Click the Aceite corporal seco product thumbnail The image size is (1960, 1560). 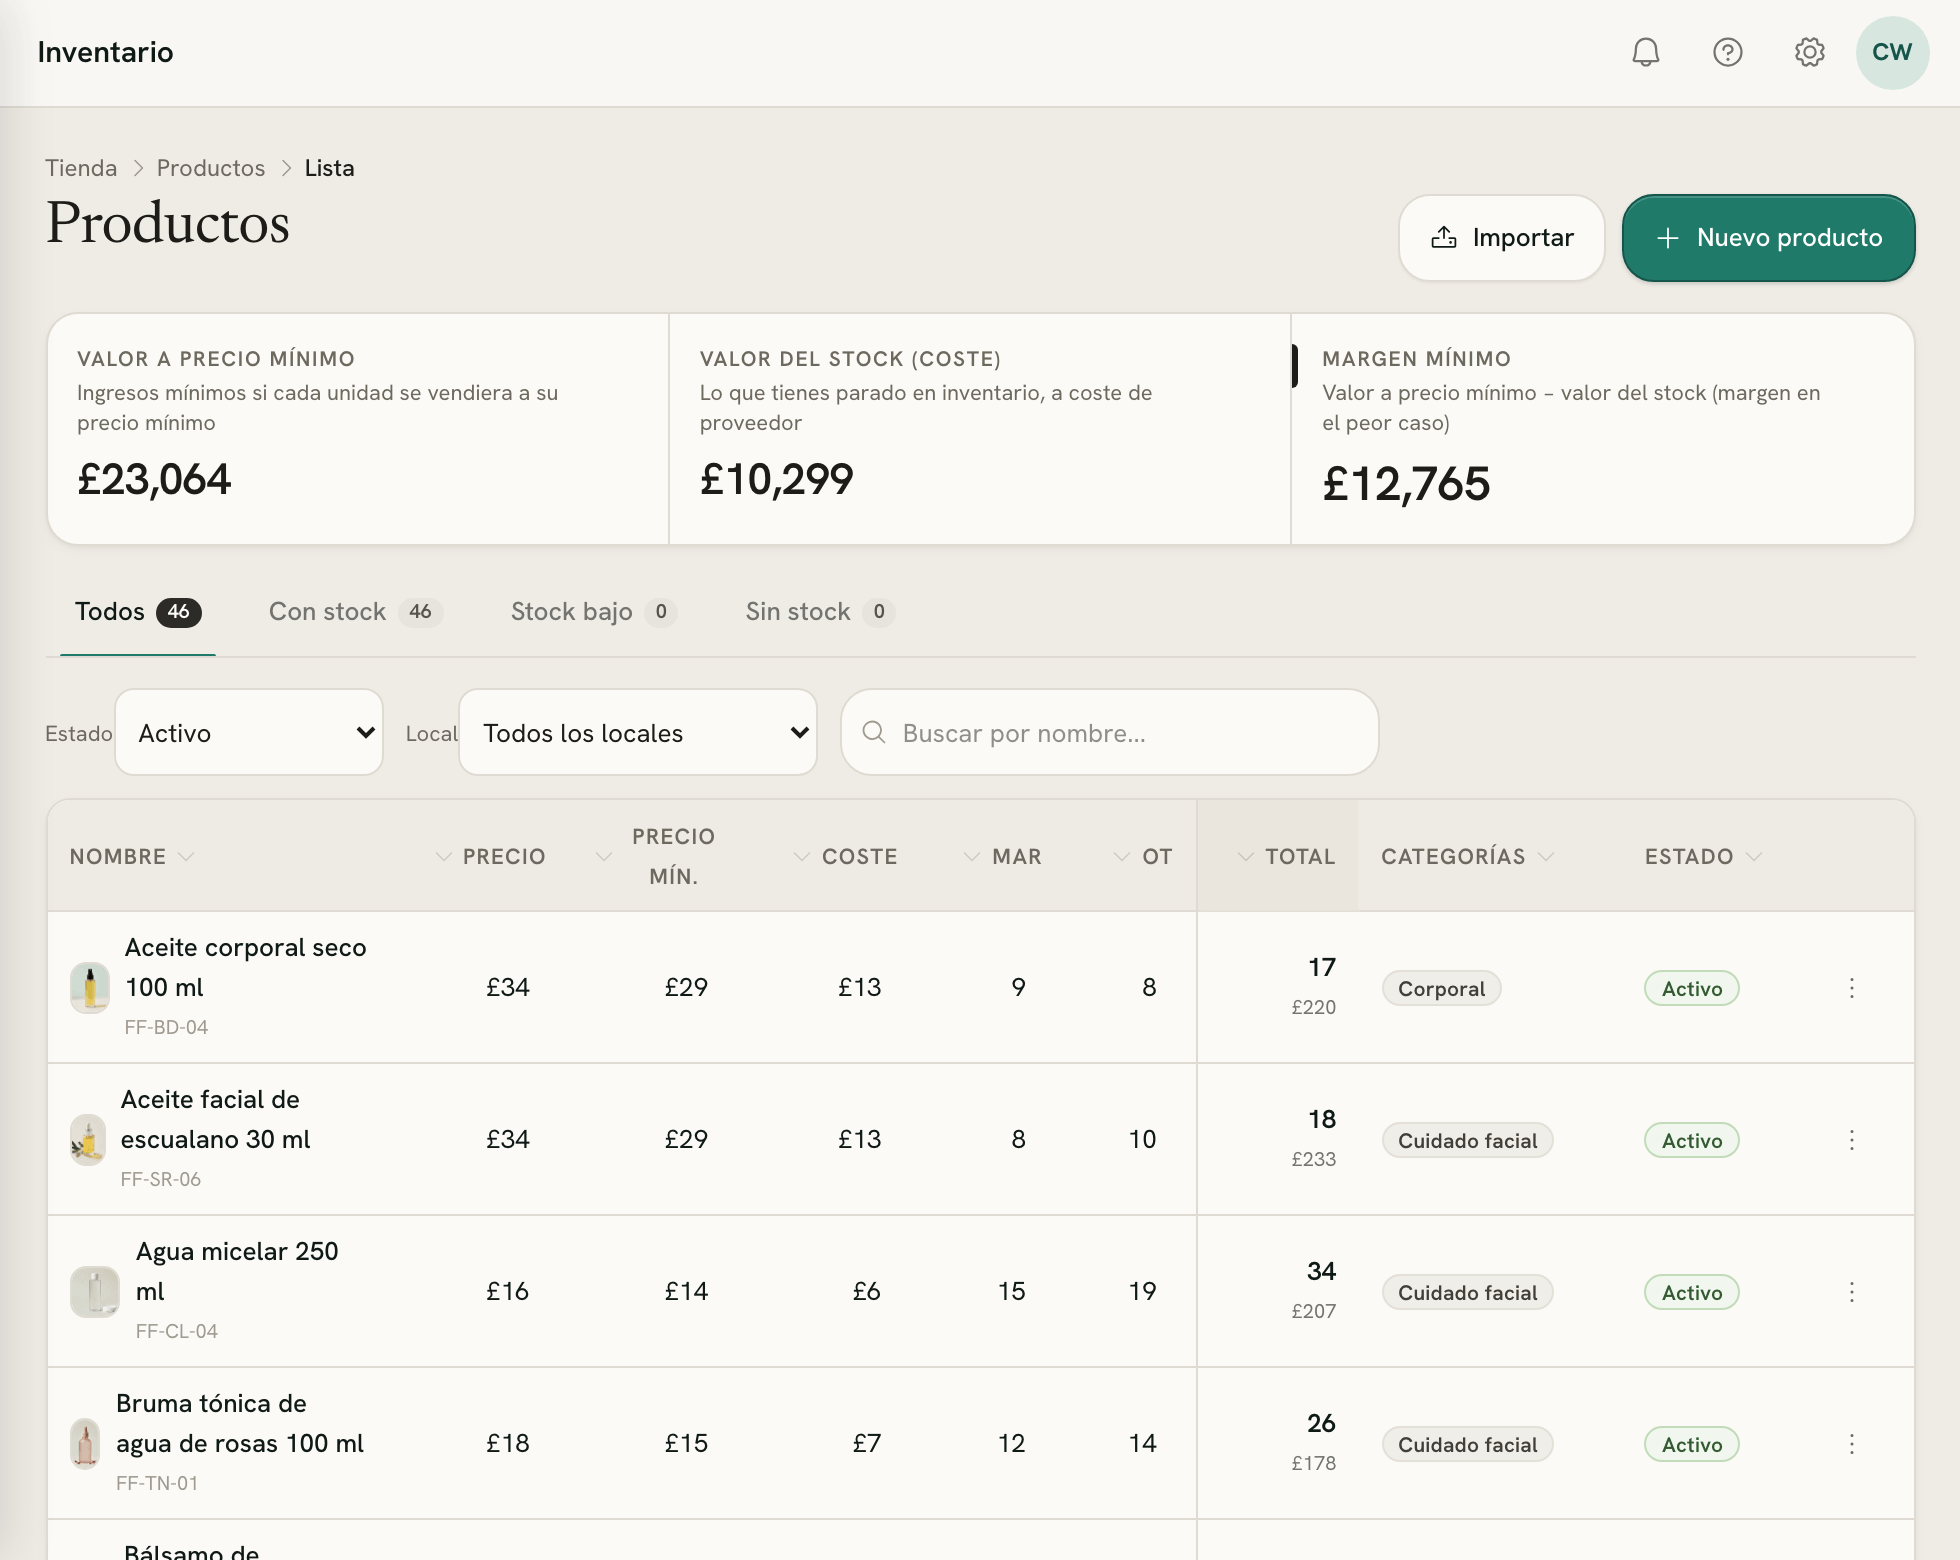click(90, 987)
